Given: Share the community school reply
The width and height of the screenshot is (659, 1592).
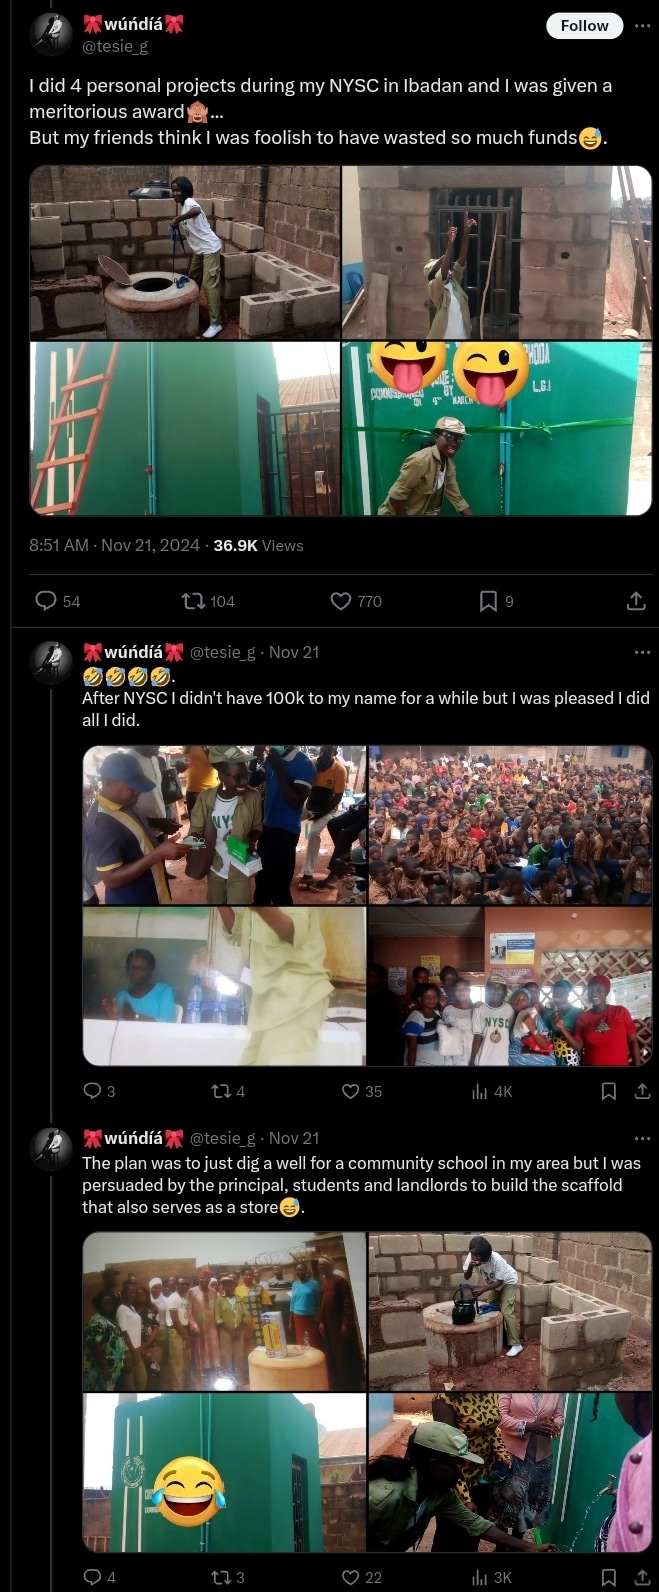Looking at the screenshot, I should click(x=642, y=1577).
